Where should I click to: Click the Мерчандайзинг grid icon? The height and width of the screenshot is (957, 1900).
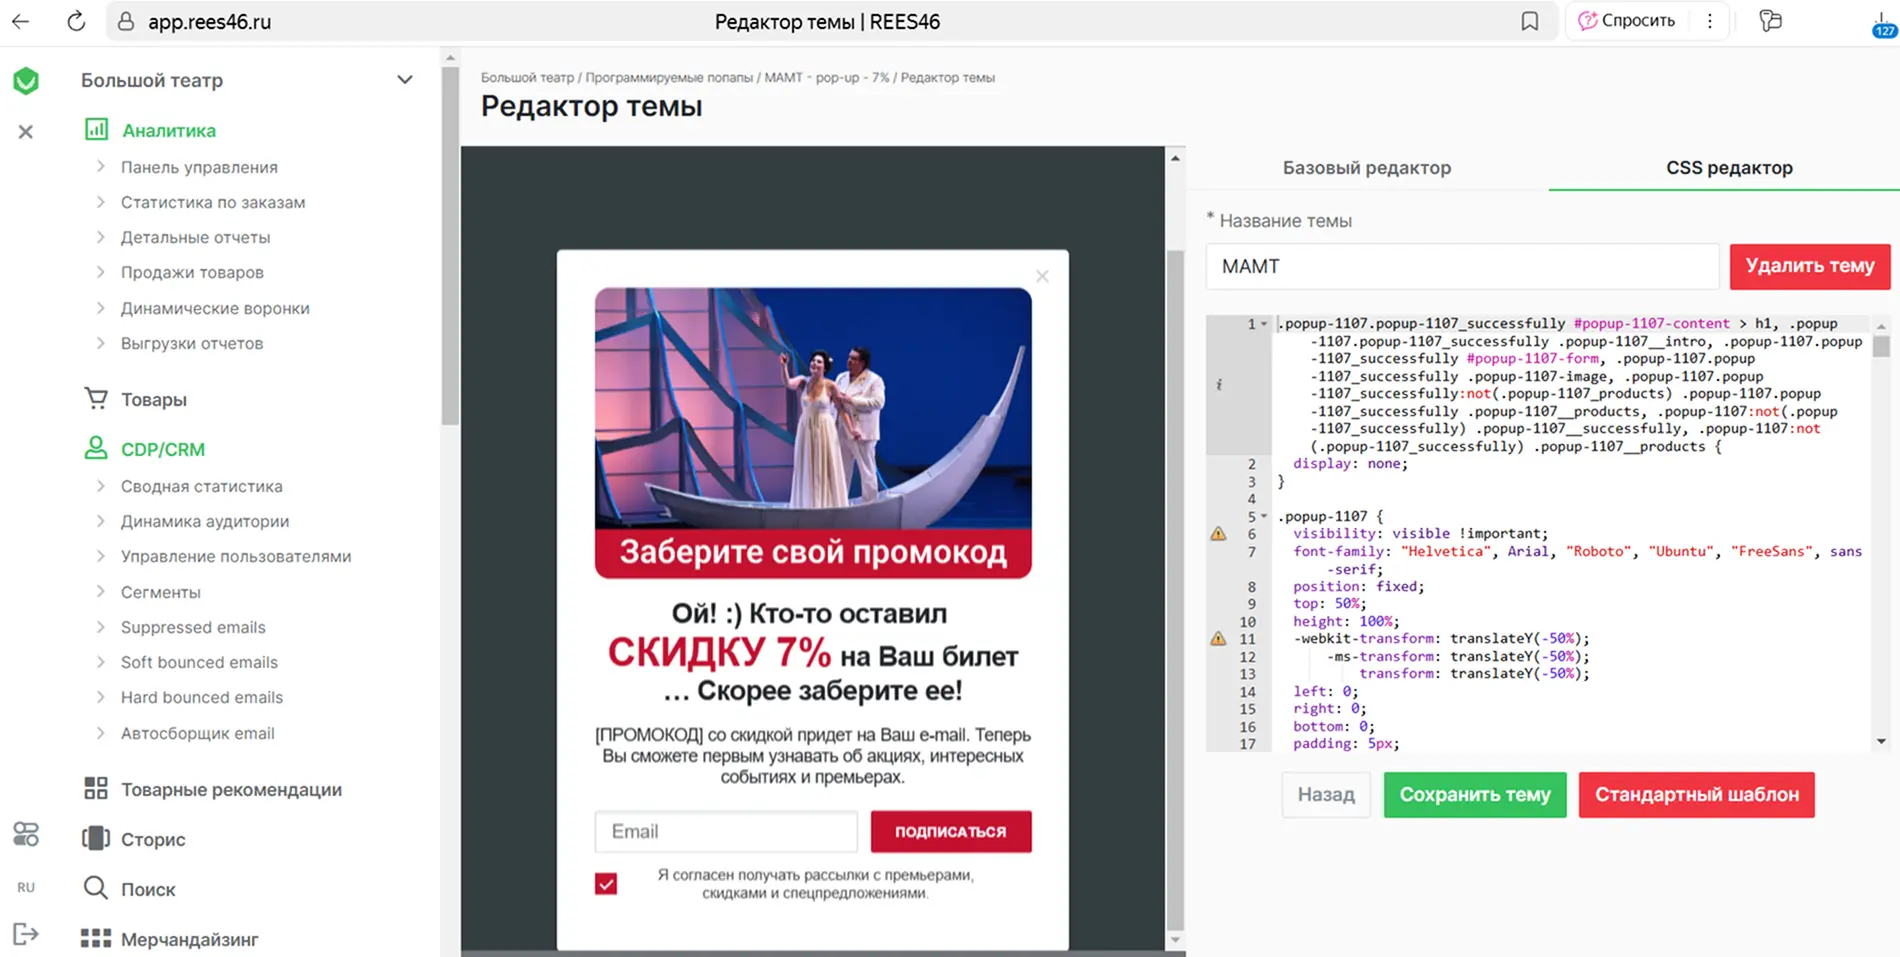click(96, 938)
